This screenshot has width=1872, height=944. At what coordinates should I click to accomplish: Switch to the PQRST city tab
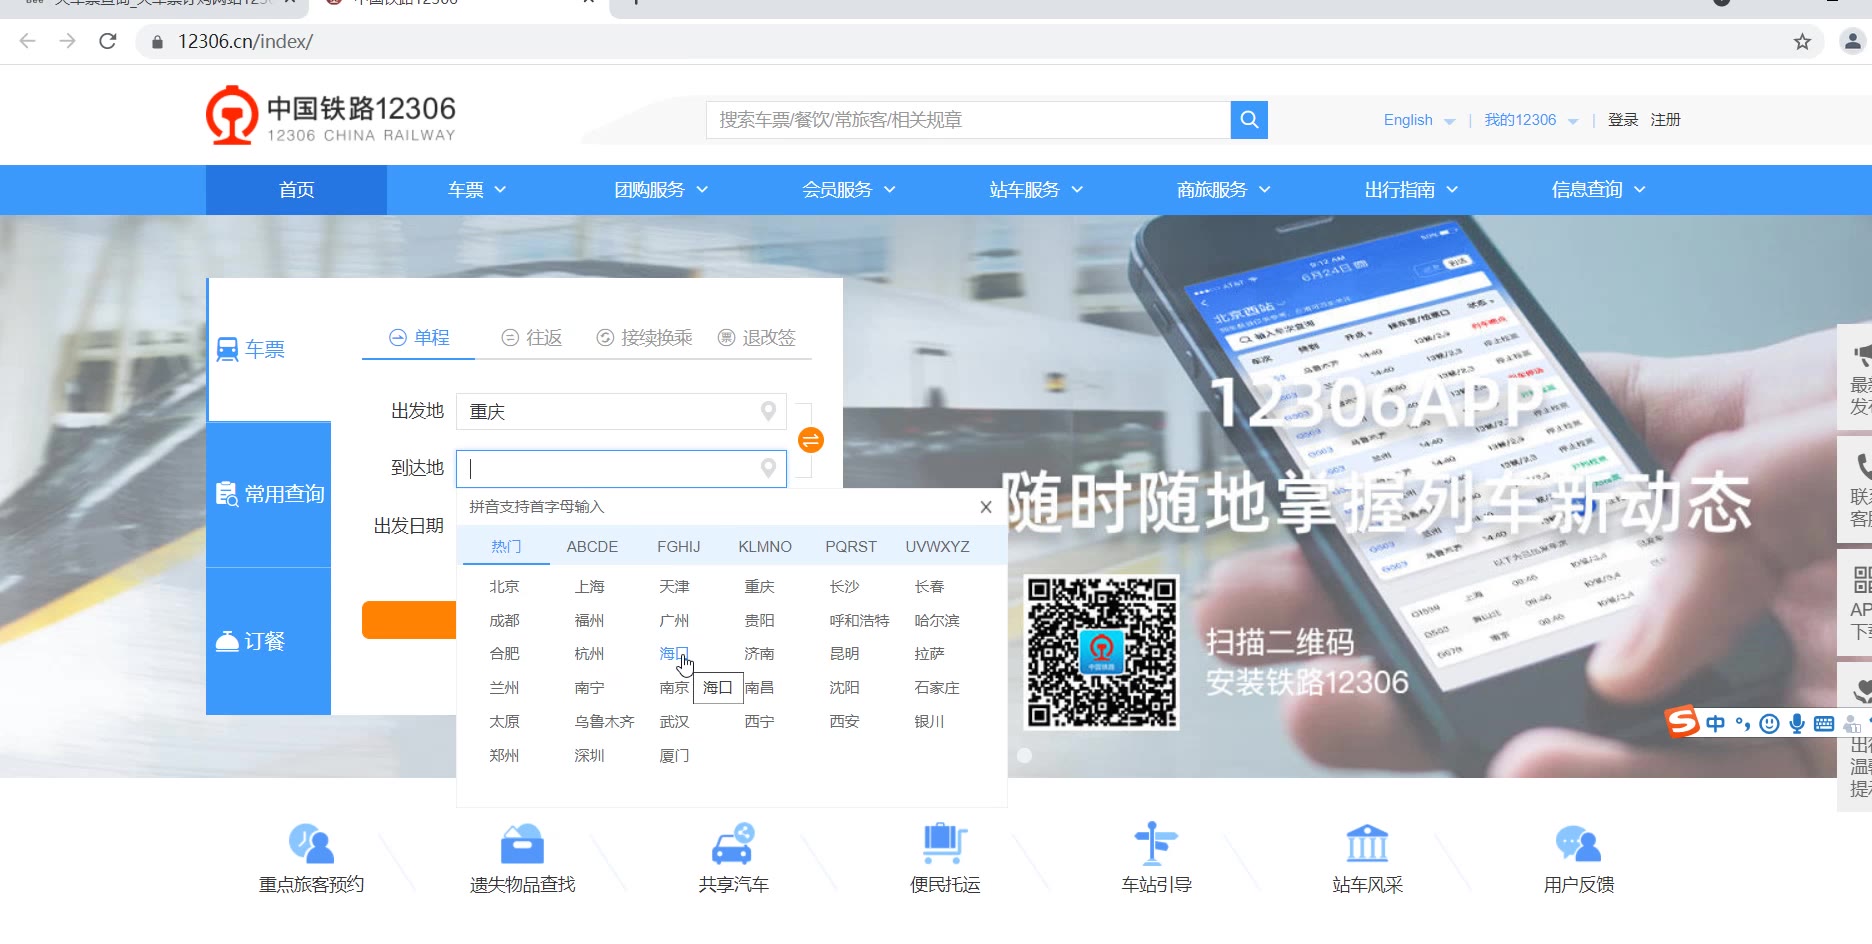click(851, 547)
